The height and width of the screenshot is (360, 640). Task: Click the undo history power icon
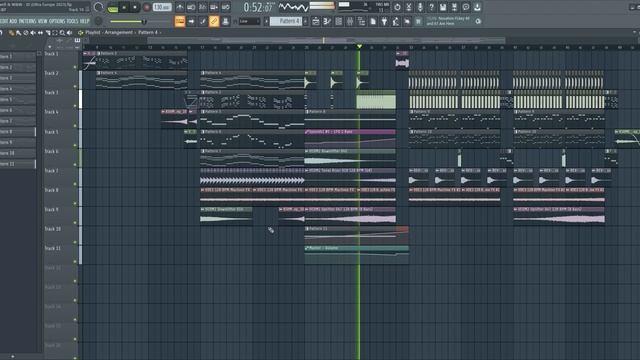[x=397, y=7]
